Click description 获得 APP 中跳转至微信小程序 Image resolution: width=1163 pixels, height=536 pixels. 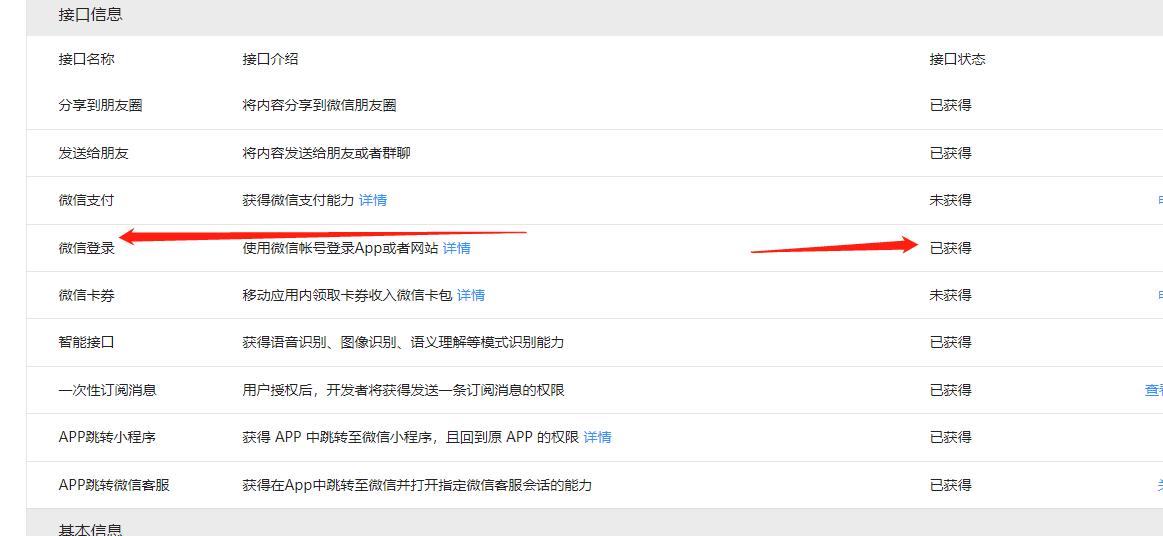(410, 437)
